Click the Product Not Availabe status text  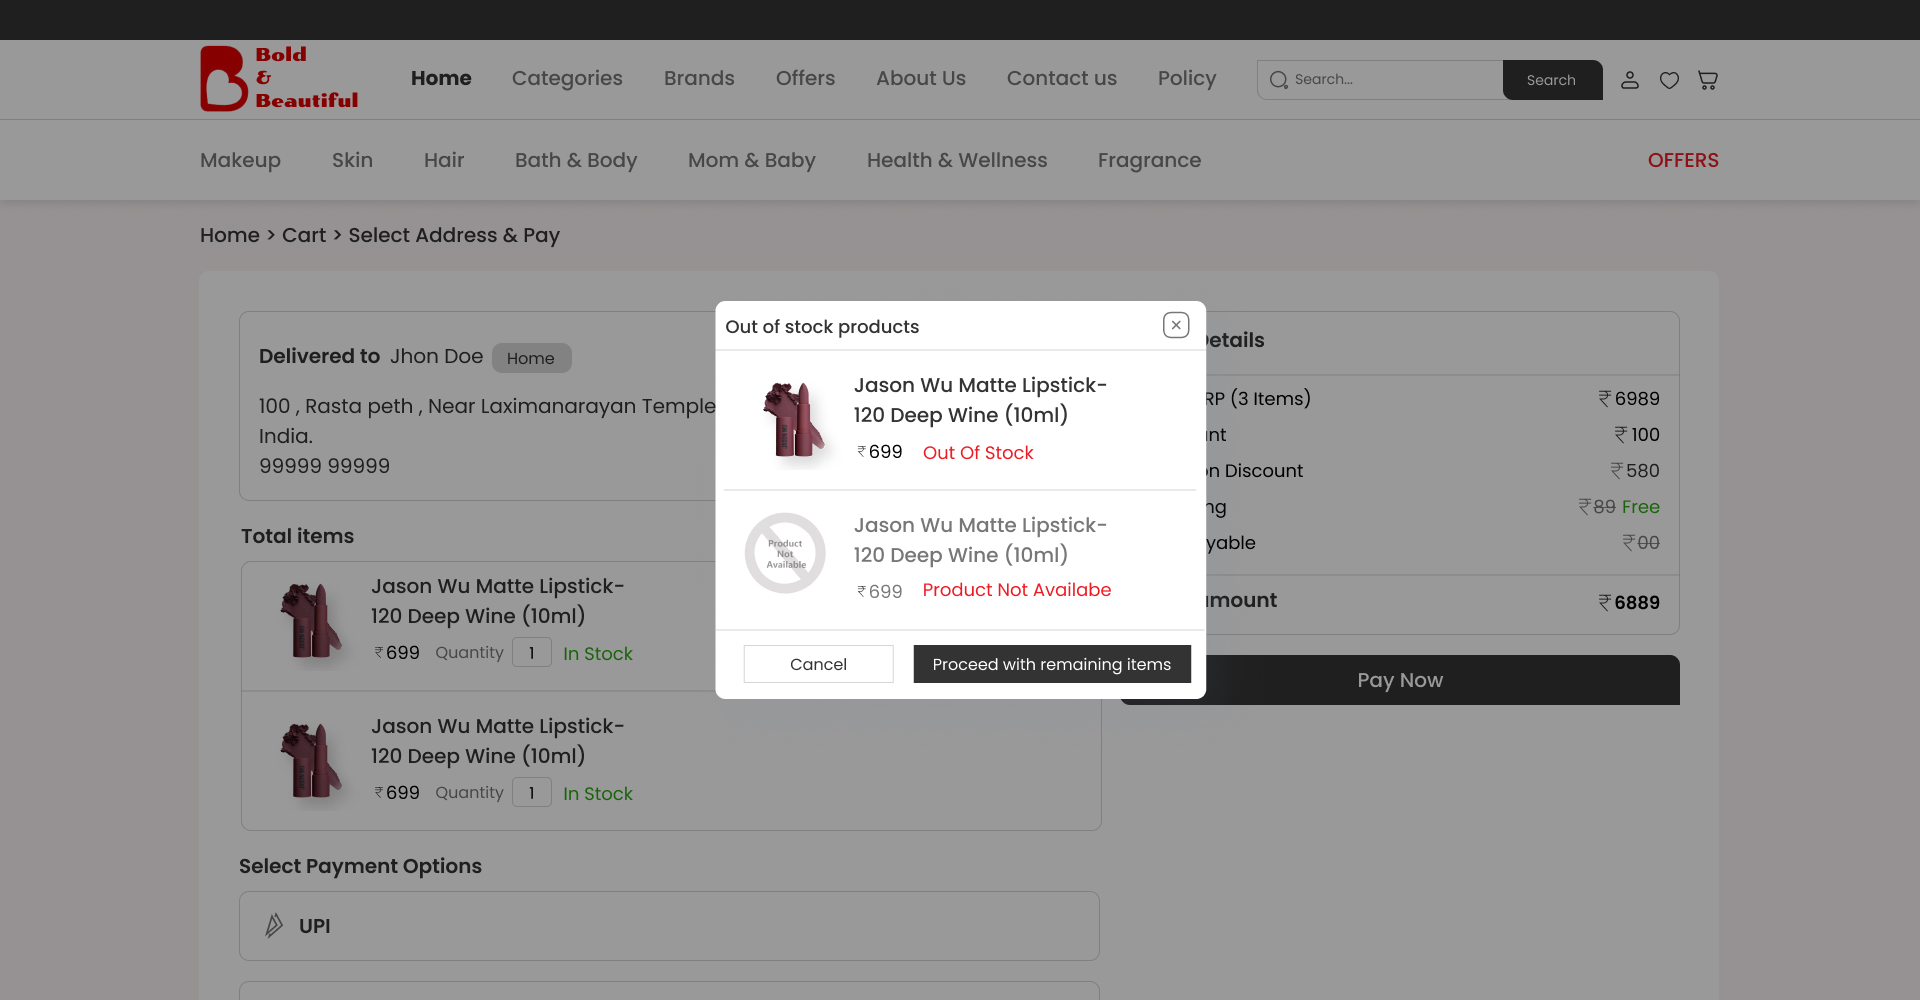click(x=1017, y=590)
